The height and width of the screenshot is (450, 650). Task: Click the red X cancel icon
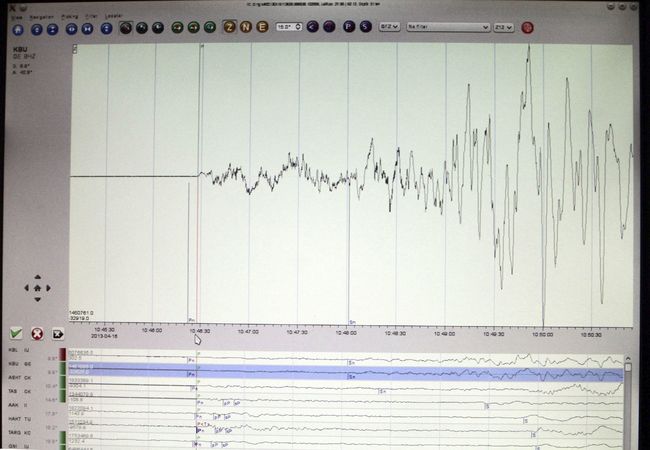point(37,333)
